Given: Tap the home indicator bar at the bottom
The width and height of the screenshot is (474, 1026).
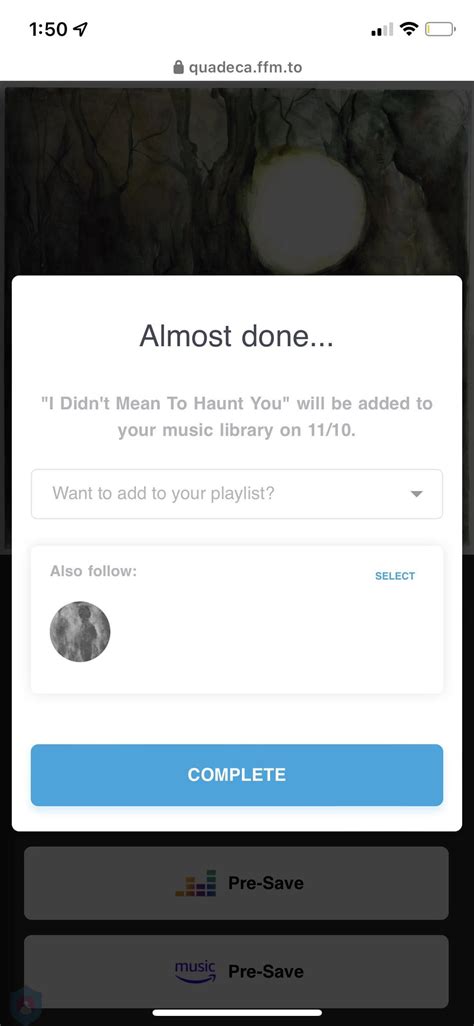Looking at the screenshot, I should point(237,1012).
